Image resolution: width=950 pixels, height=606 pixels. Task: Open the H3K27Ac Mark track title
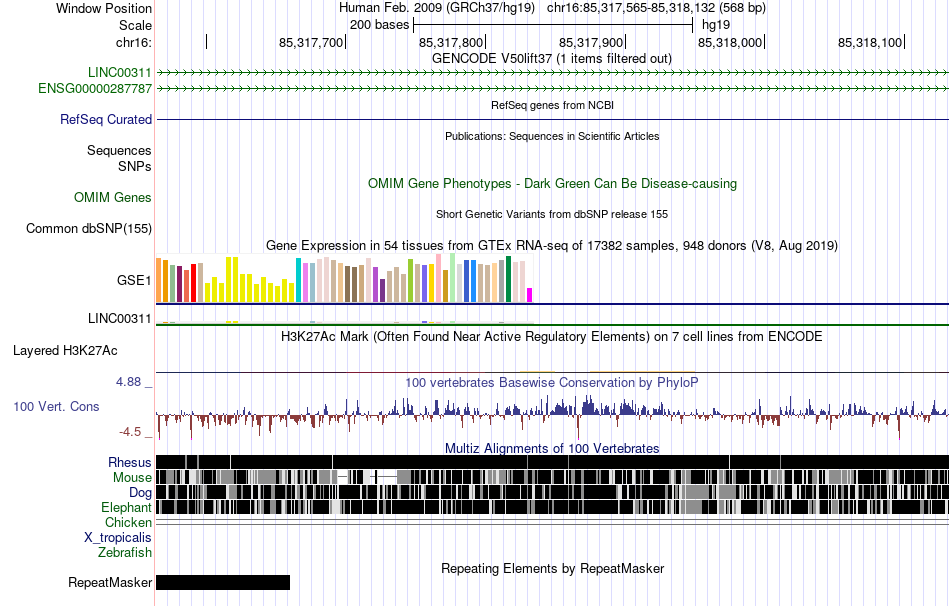(x=552, y=336)
